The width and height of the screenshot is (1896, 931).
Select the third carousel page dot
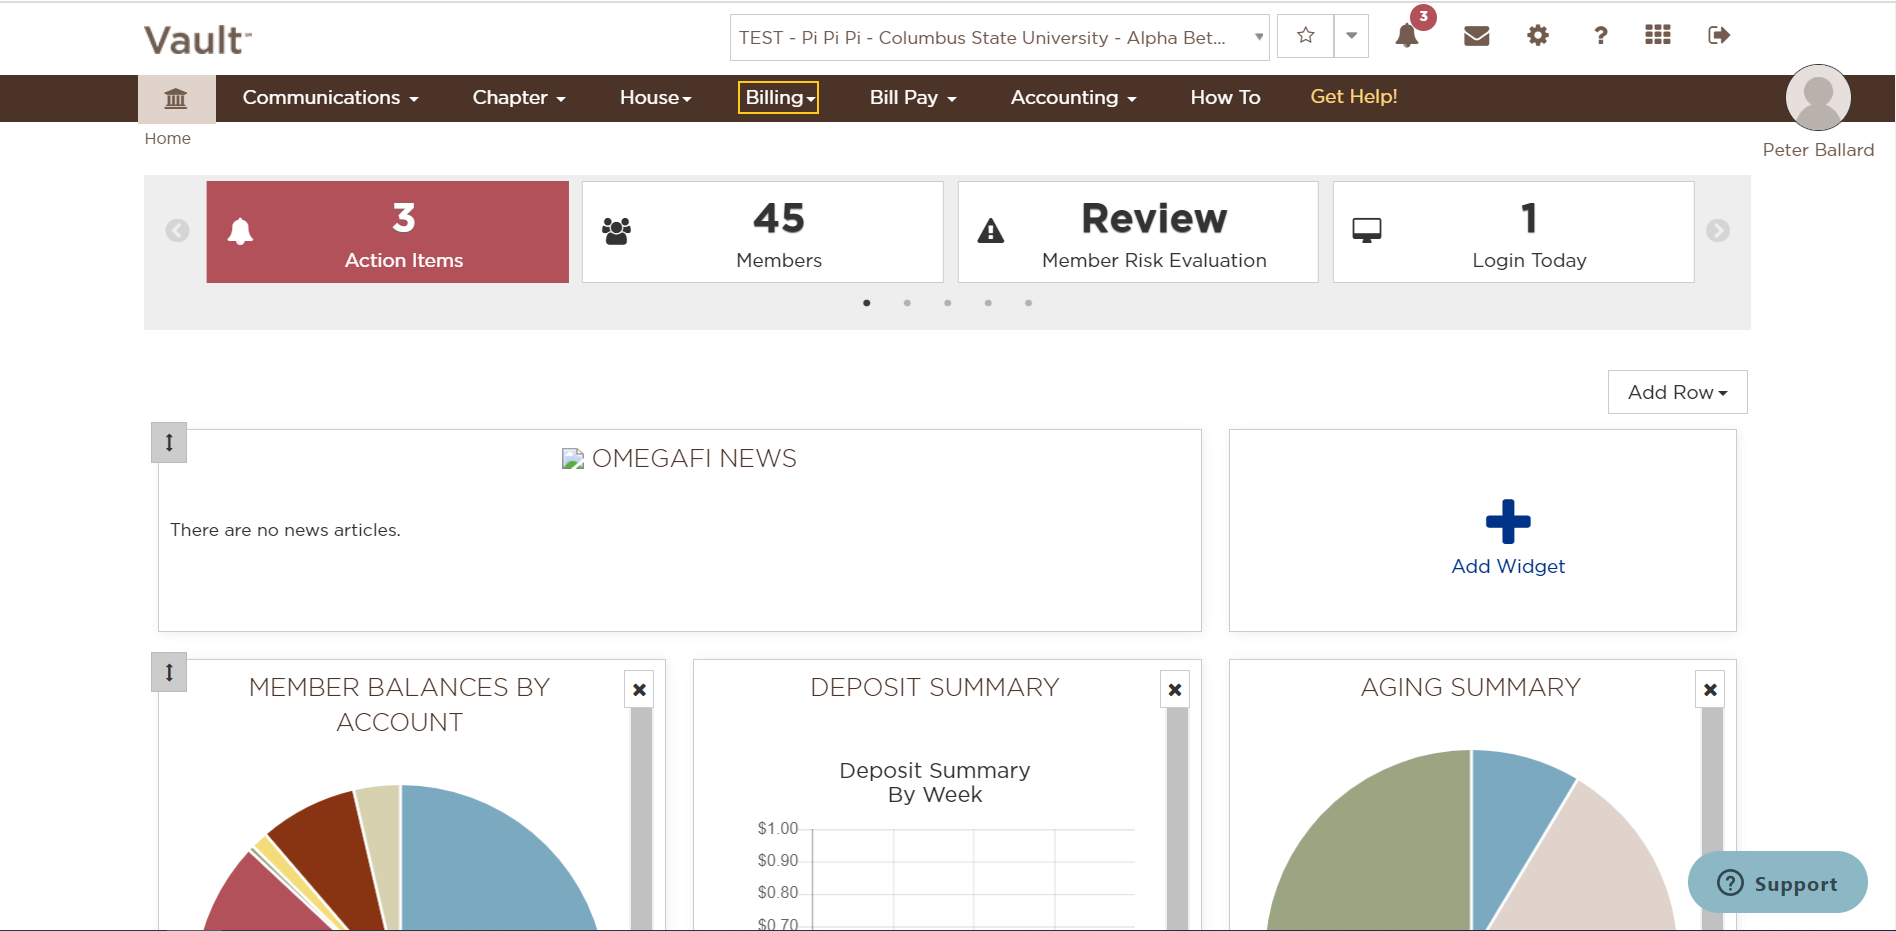(948, 303)
